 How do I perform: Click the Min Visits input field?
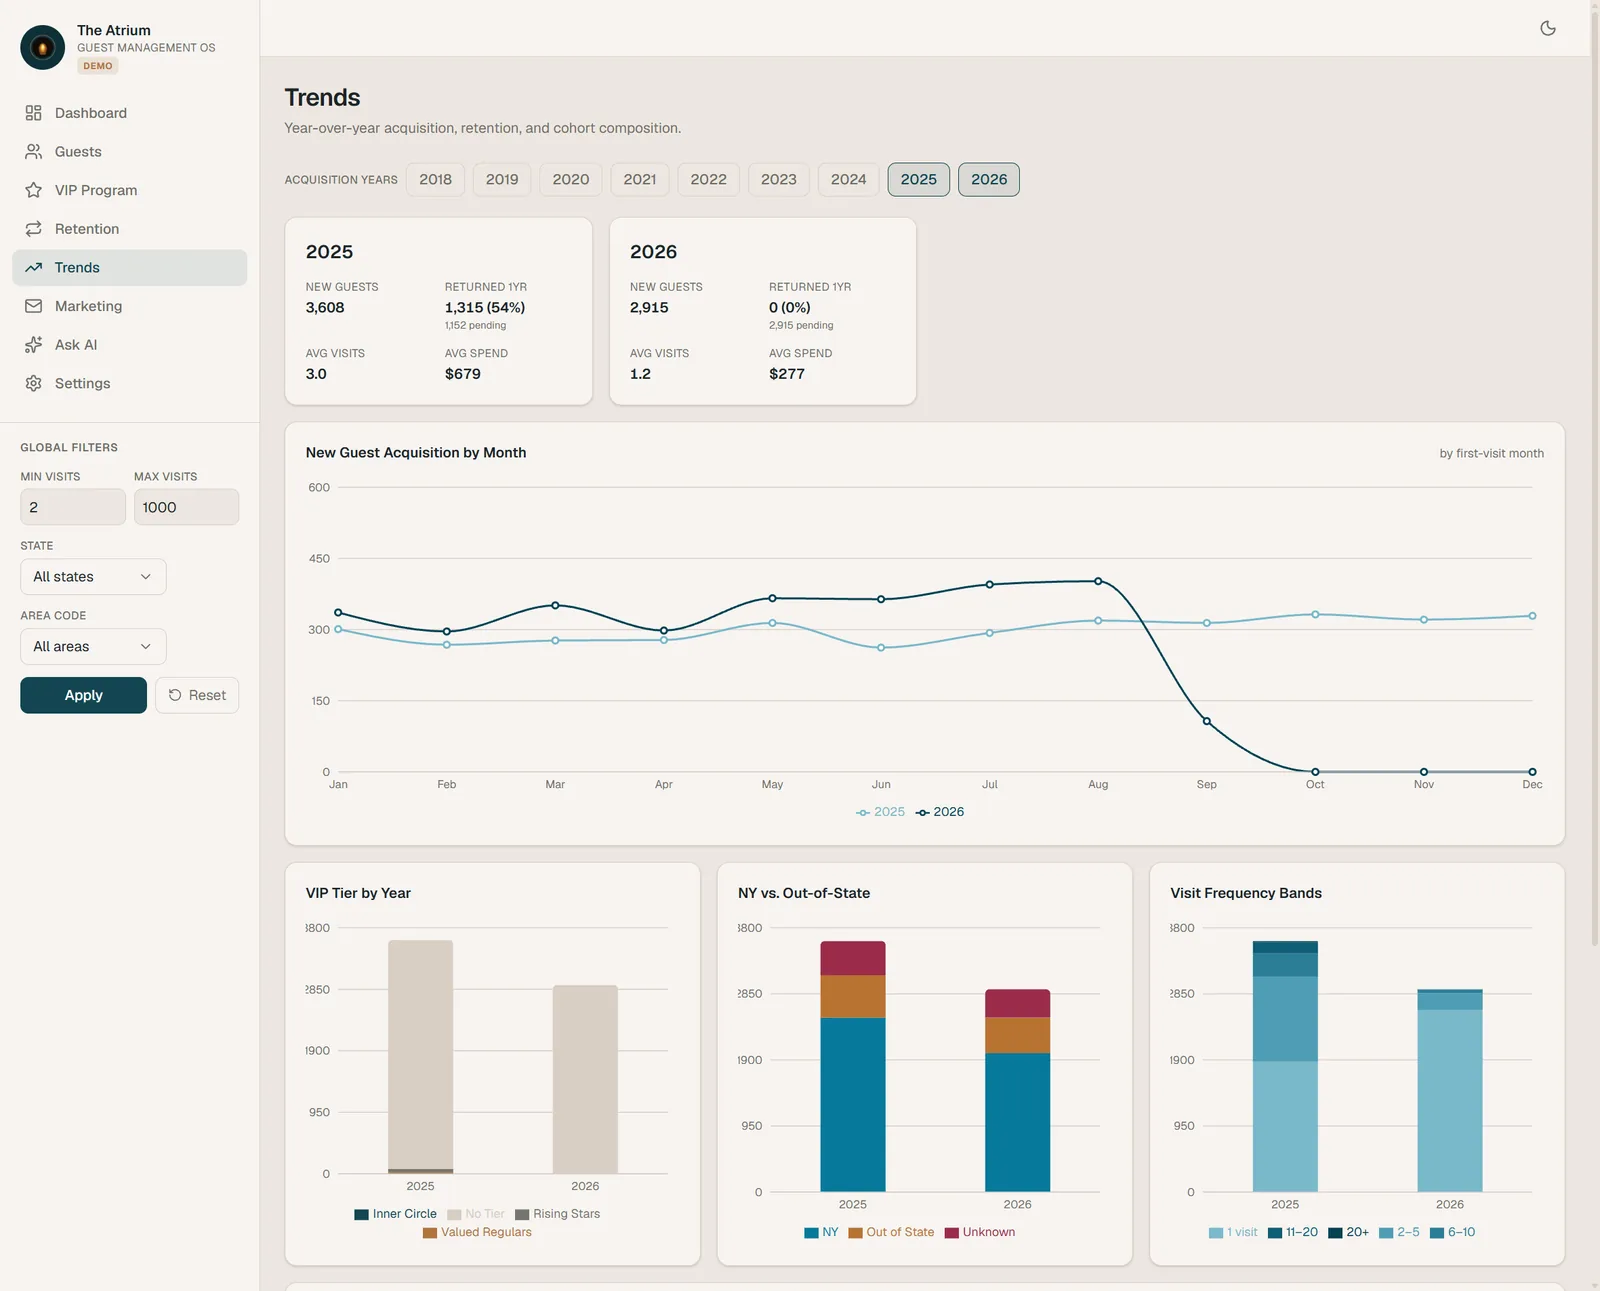point(73,507)
